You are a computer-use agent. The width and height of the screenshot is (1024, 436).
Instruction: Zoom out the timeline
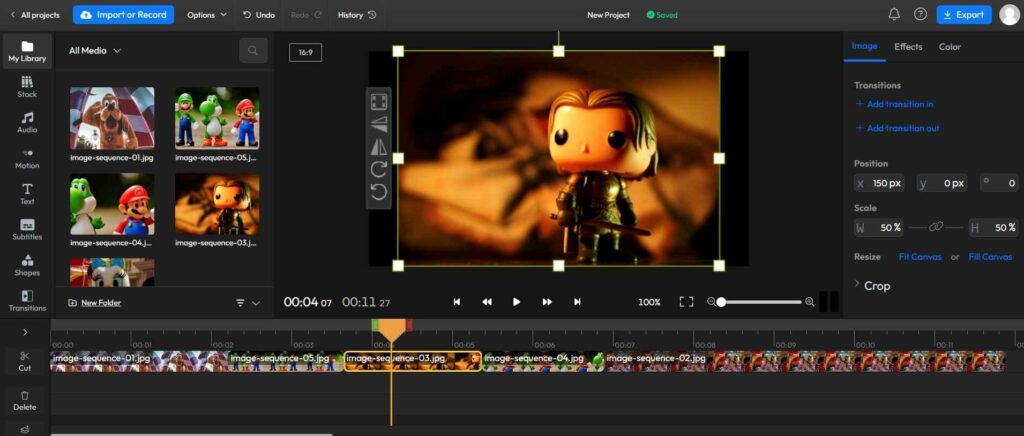711,302
